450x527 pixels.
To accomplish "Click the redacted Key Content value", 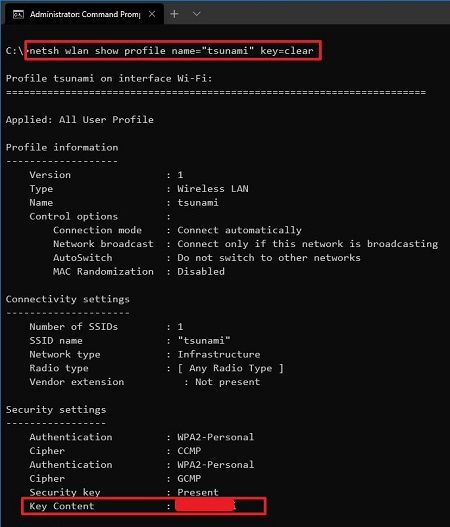I will 205,505.
